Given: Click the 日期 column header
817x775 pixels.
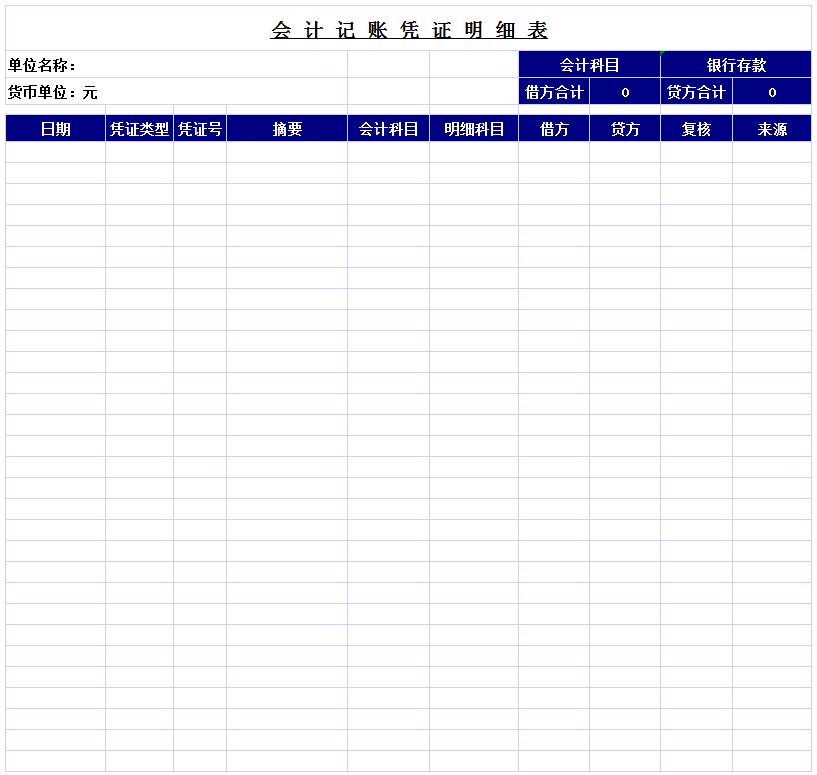Looking at the screenshot, I should [x=55, y=129].
